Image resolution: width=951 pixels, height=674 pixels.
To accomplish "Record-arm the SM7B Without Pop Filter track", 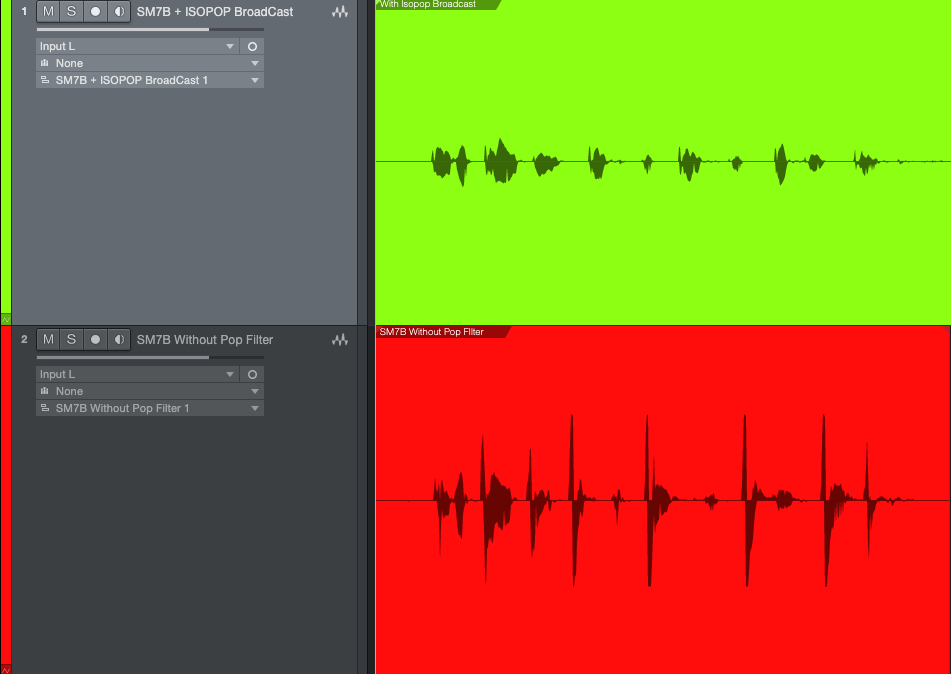I will (96, 339).
